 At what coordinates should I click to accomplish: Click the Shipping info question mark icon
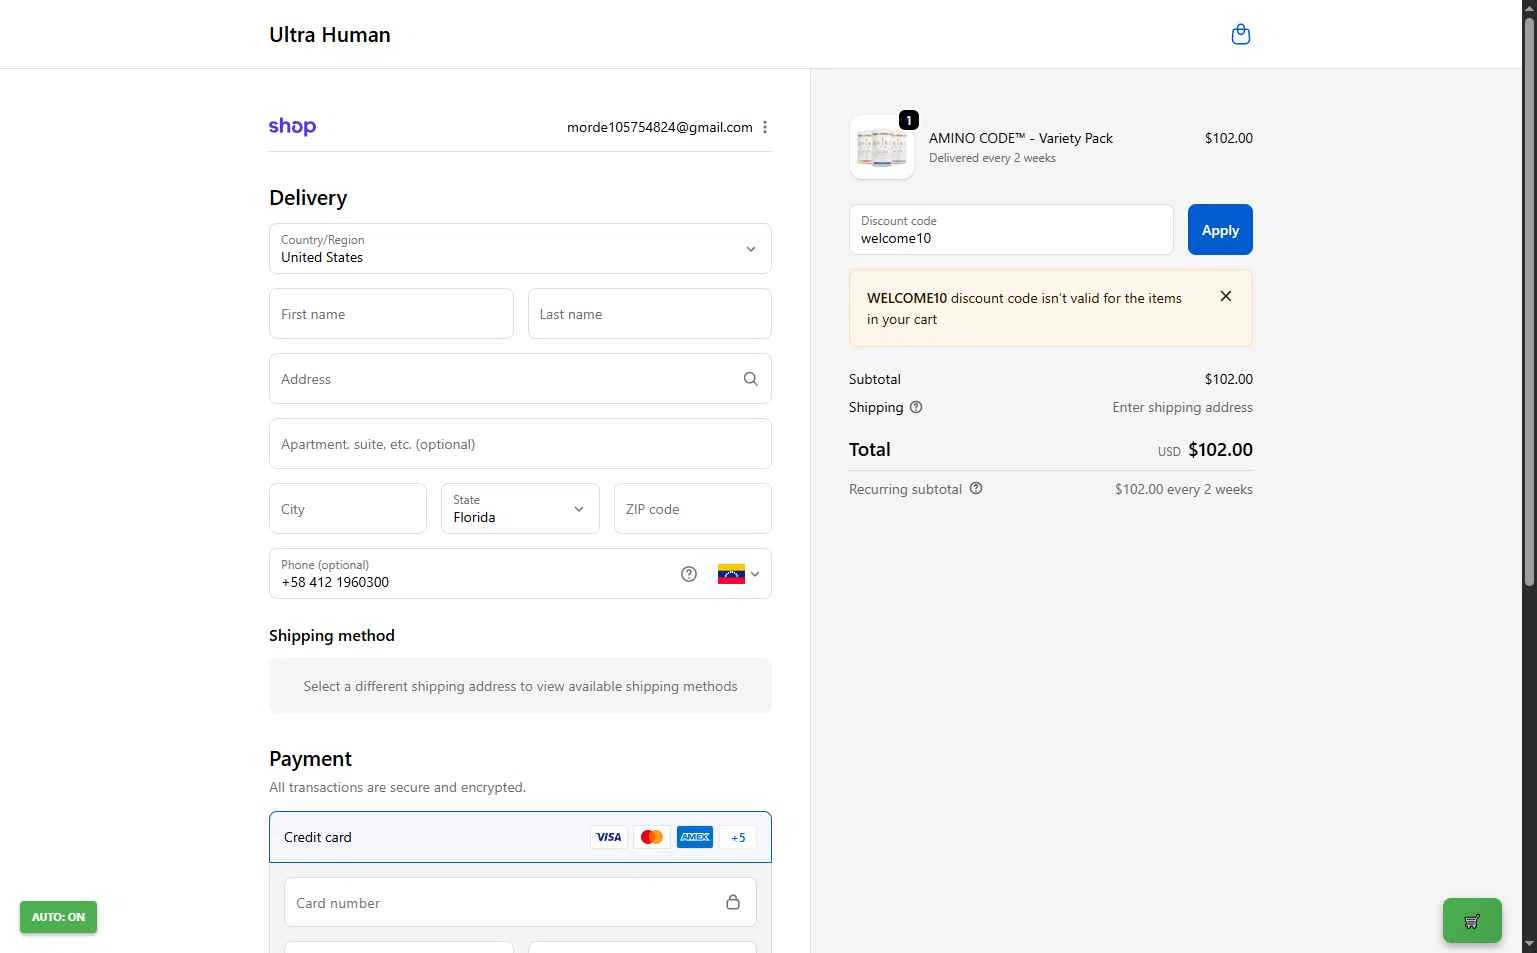tap(916, 407)
